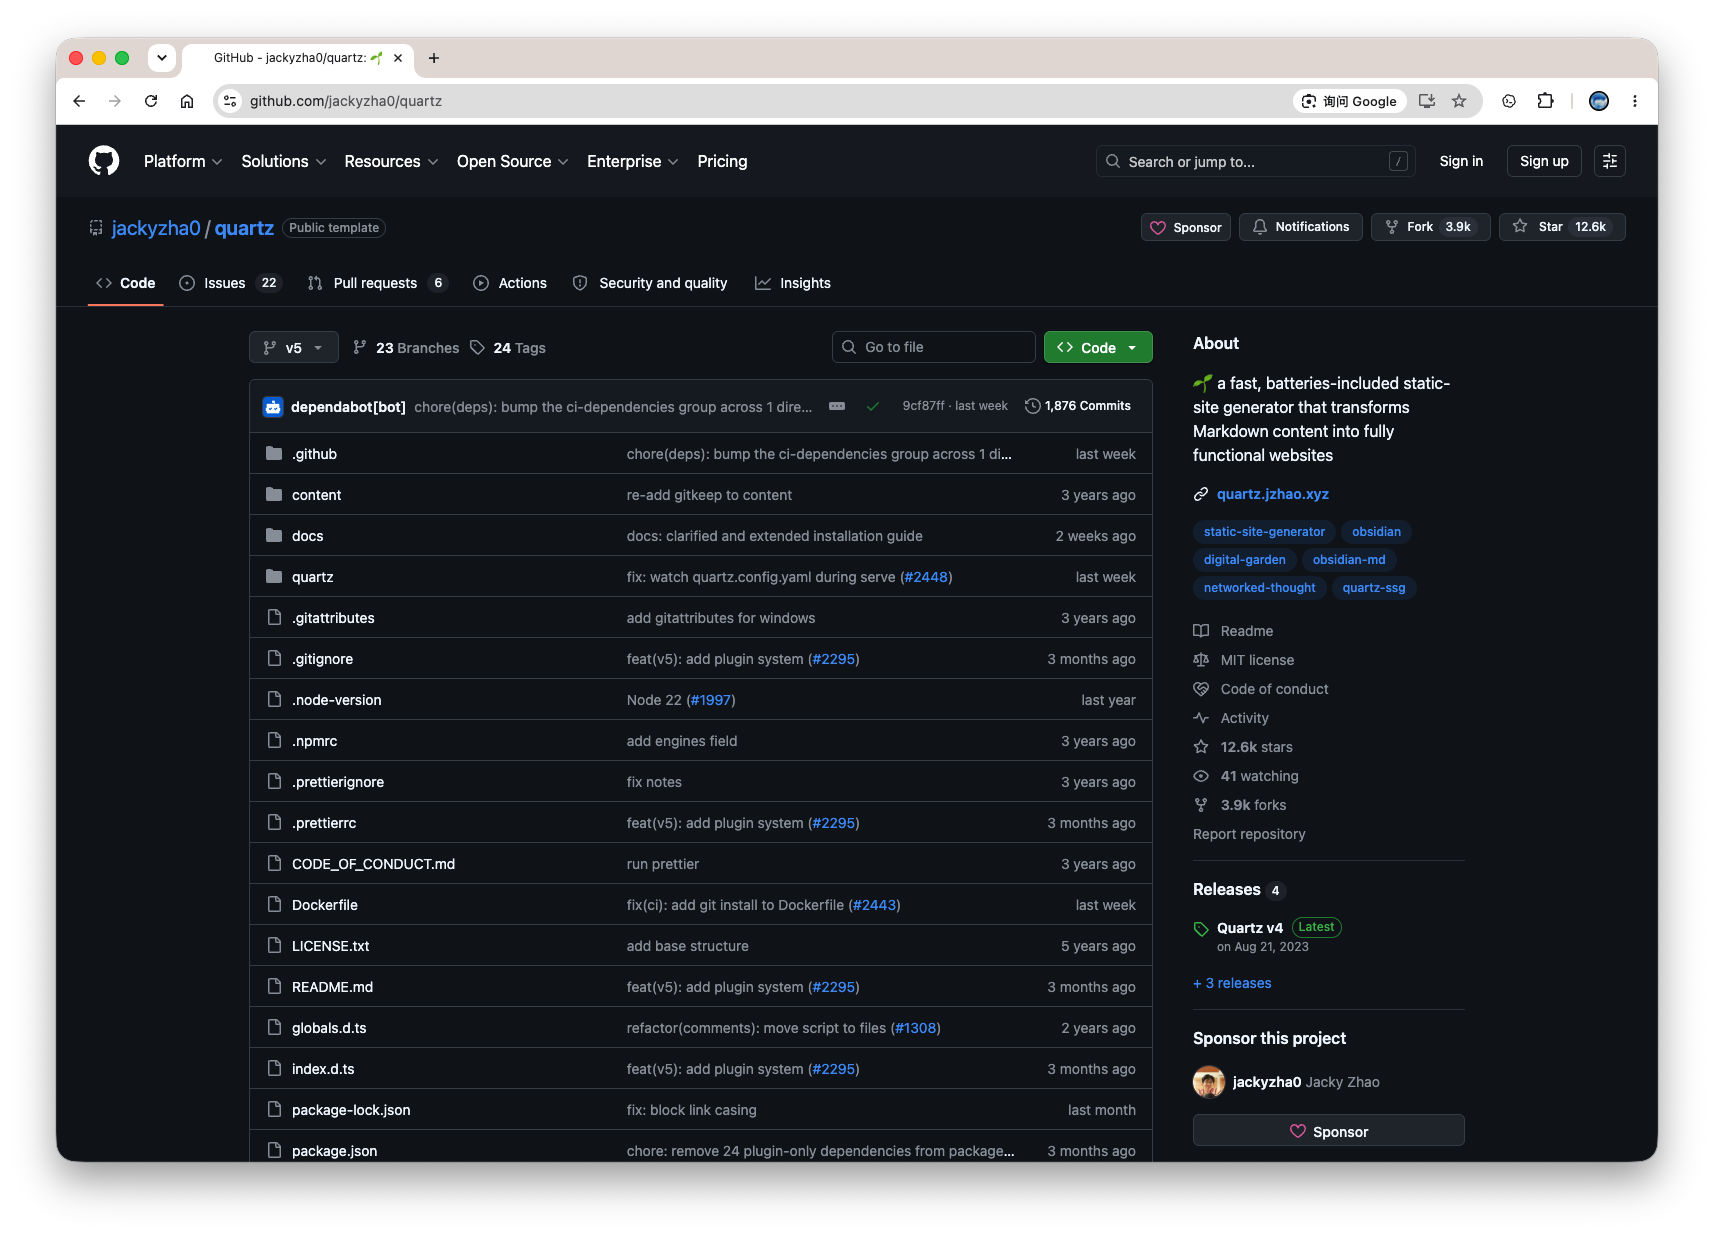
Task: Click the install app icon in address bar
Action: point(1427,101)
